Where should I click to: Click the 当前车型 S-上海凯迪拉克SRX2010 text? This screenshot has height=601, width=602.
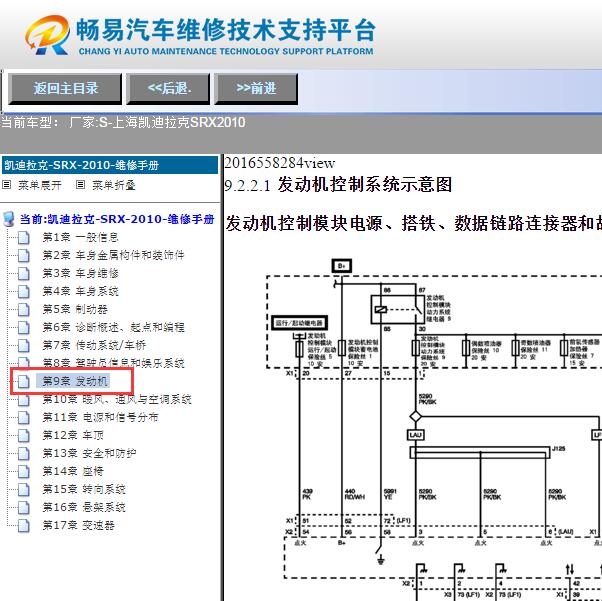[123, 123]
